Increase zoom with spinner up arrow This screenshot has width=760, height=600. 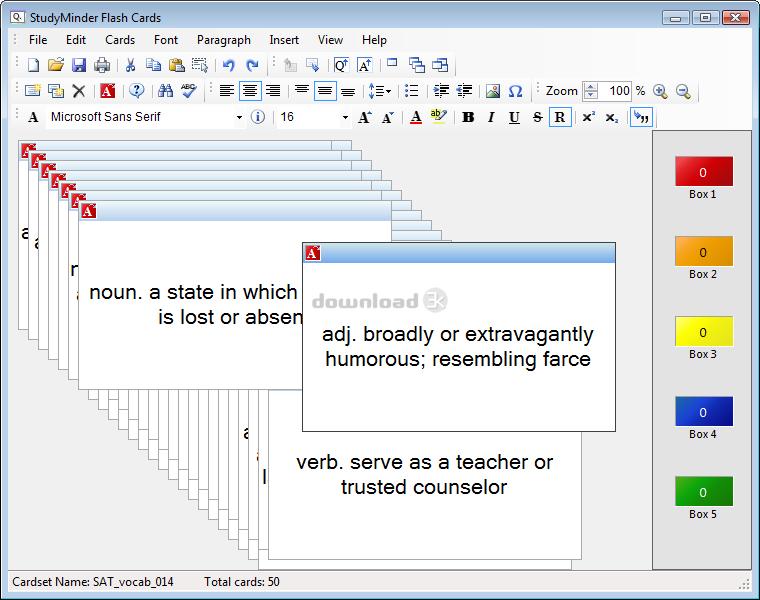pos(590,87)
